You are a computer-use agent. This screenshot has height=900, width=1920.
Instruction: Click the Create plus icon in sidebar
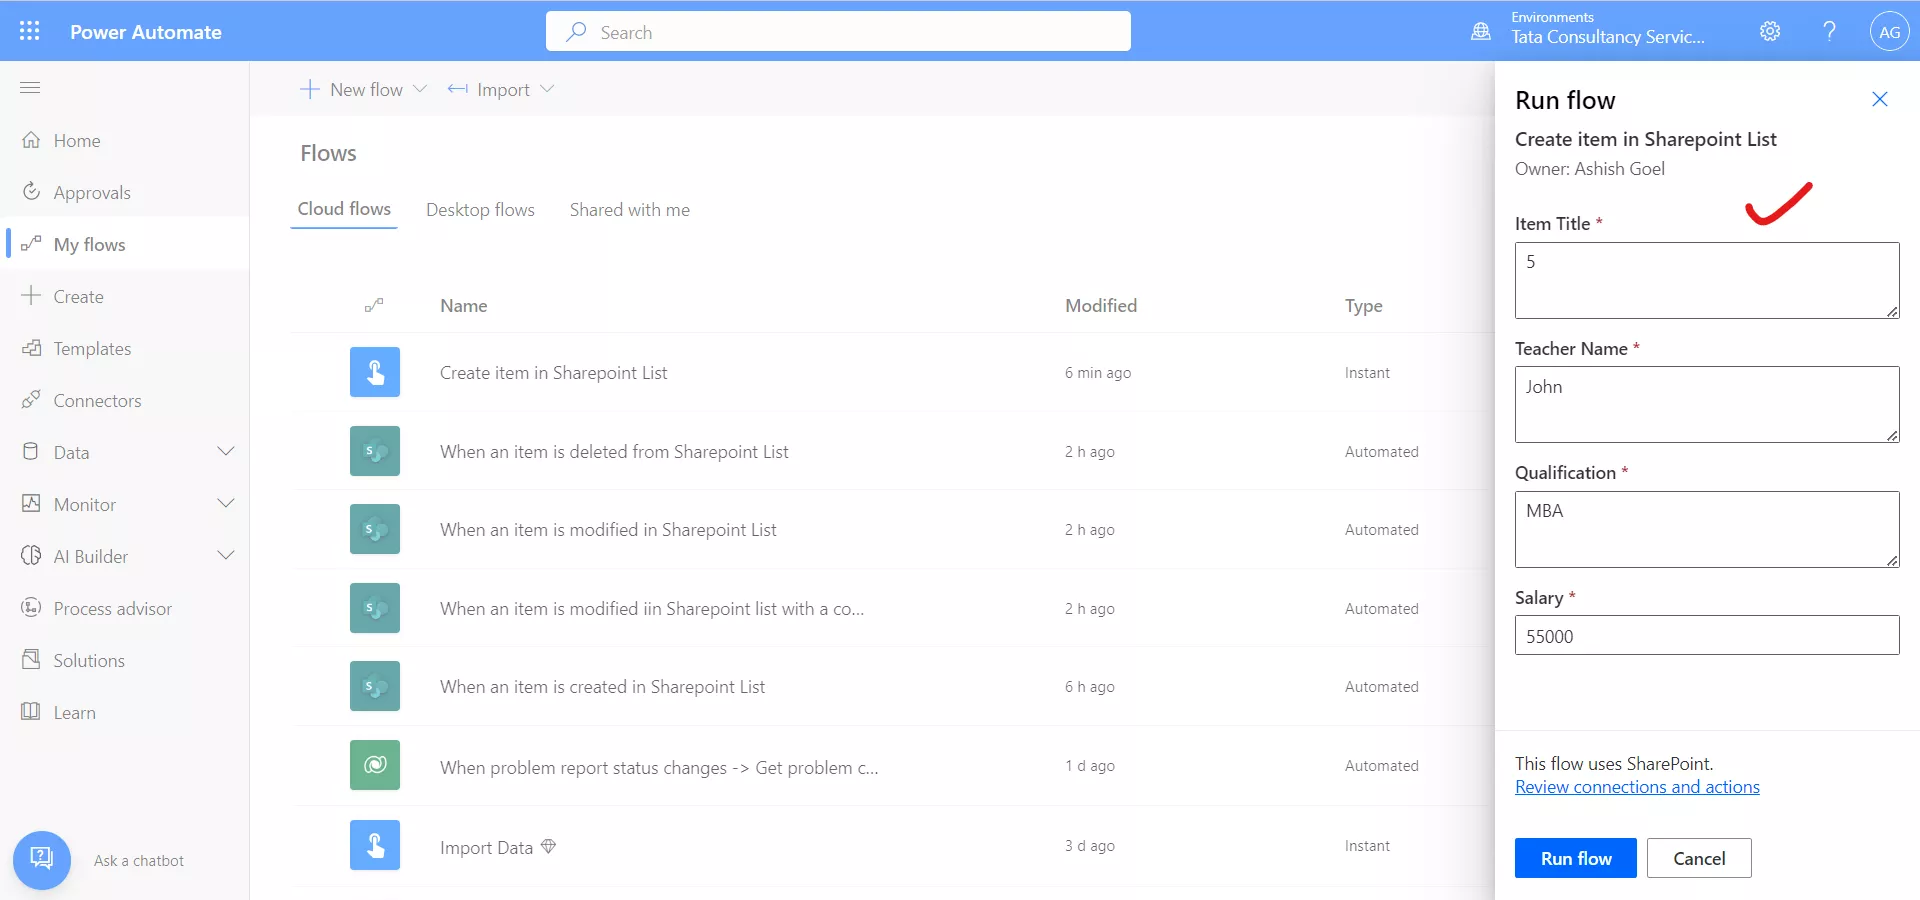pyautogui.click(x=32, y=295)
